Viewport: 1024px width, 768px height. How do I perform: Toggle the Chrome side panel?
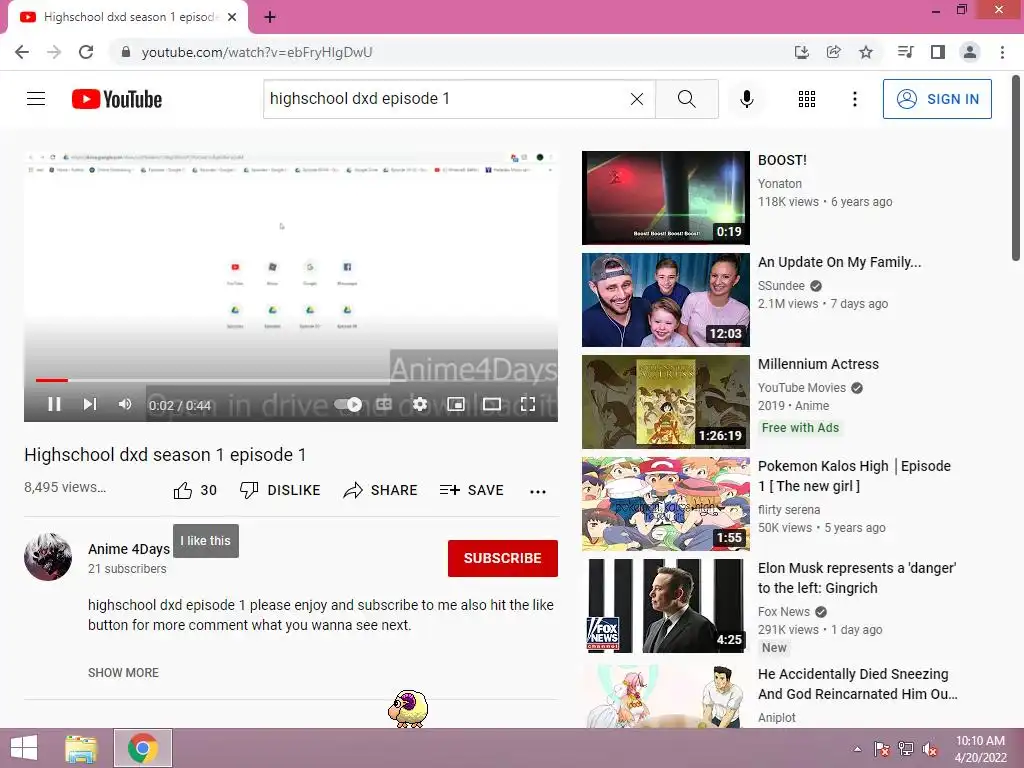(938, 52)
